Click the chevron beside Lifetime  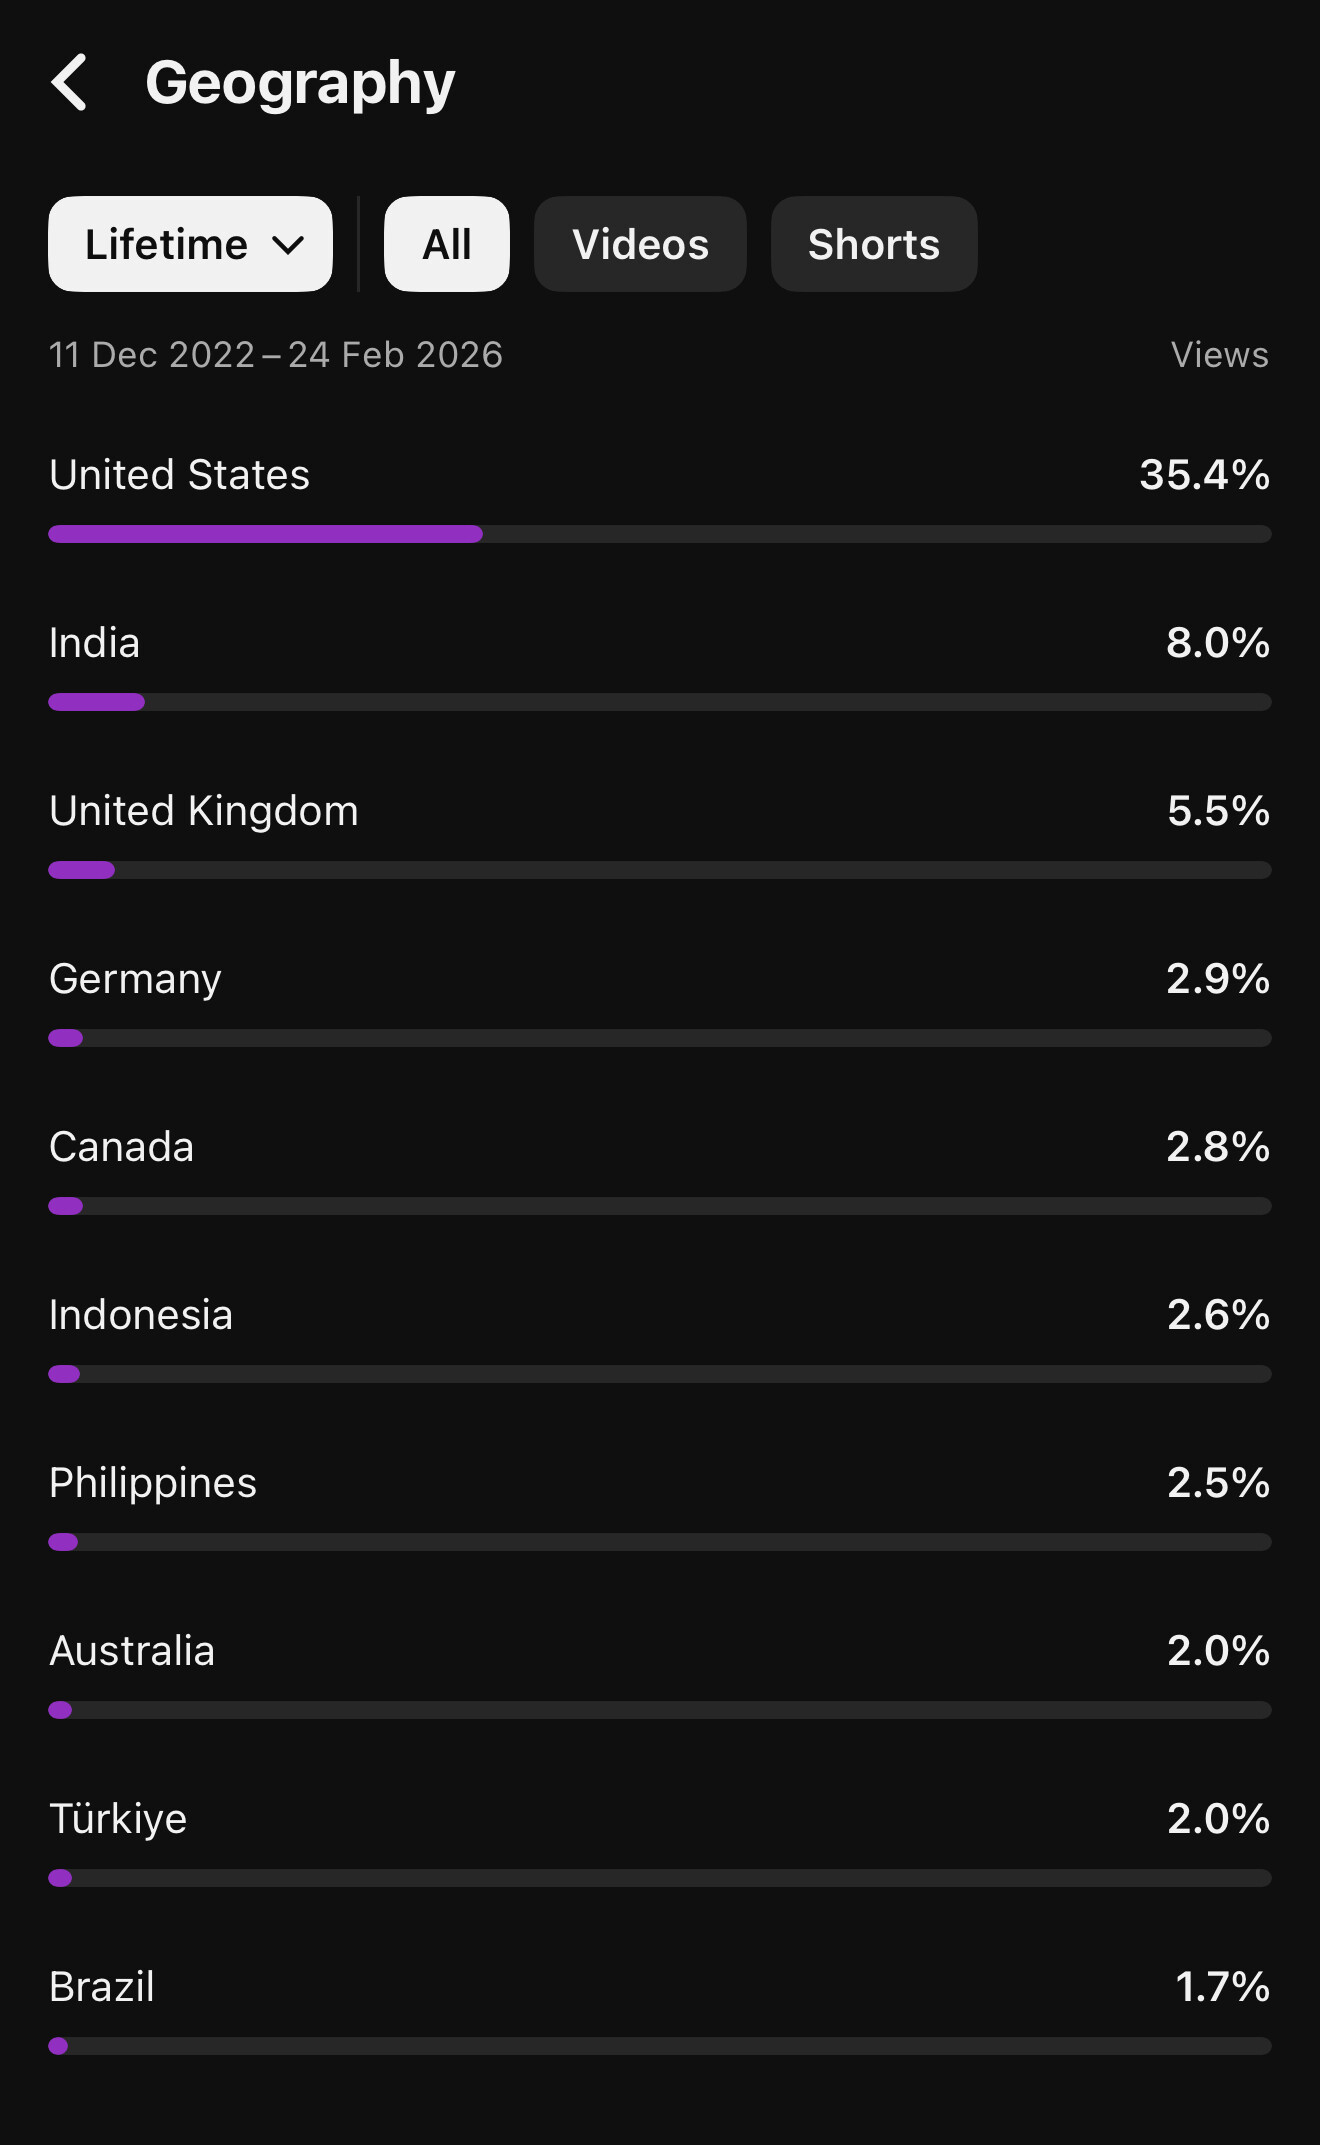[288, 245]
